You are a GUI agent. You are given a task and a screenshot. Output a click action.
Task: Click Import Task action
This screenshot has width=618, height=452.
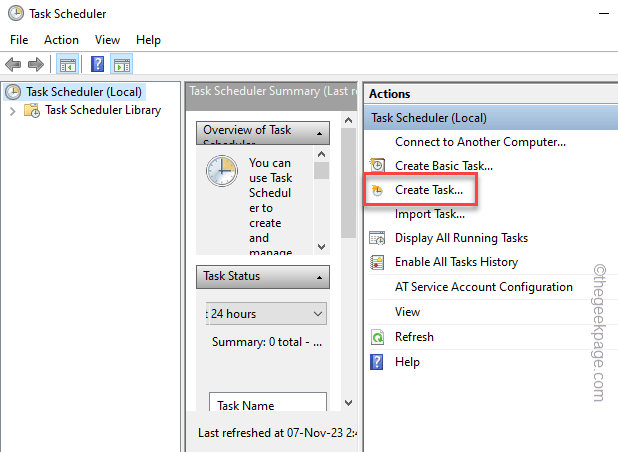(430, 214)
